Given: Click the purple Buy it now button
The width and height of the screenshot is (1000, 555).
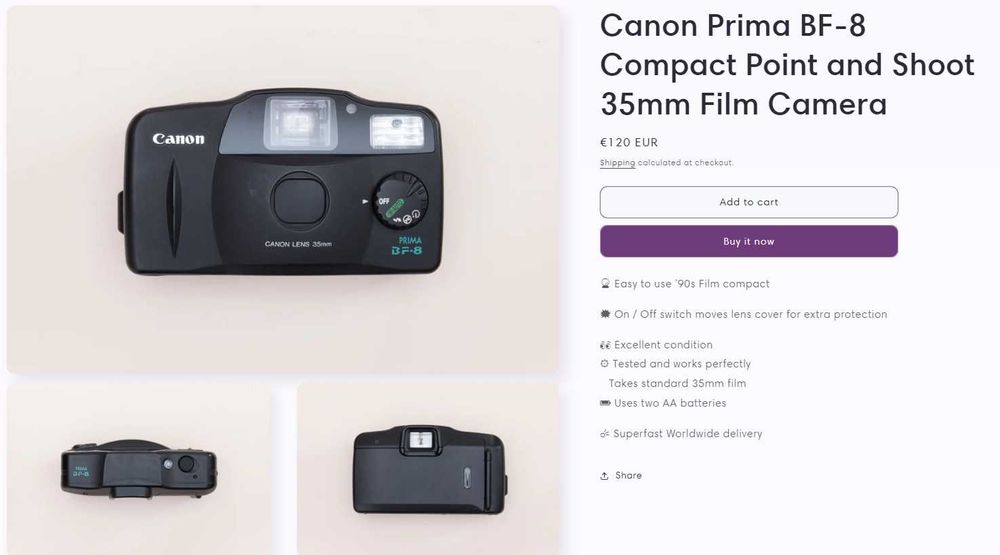Looking at the screenshot, I should (x=749, y=241).
